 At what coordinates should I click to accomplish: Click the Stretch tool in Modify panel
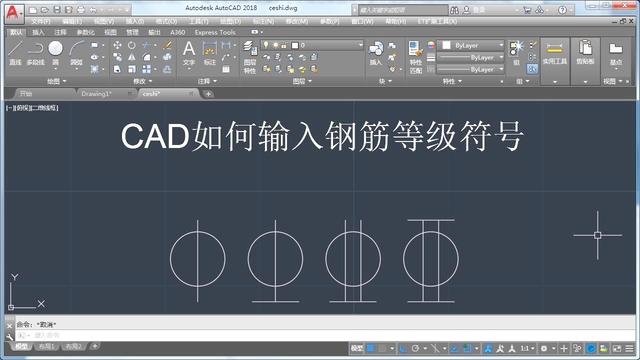click(x=117, y=69)
